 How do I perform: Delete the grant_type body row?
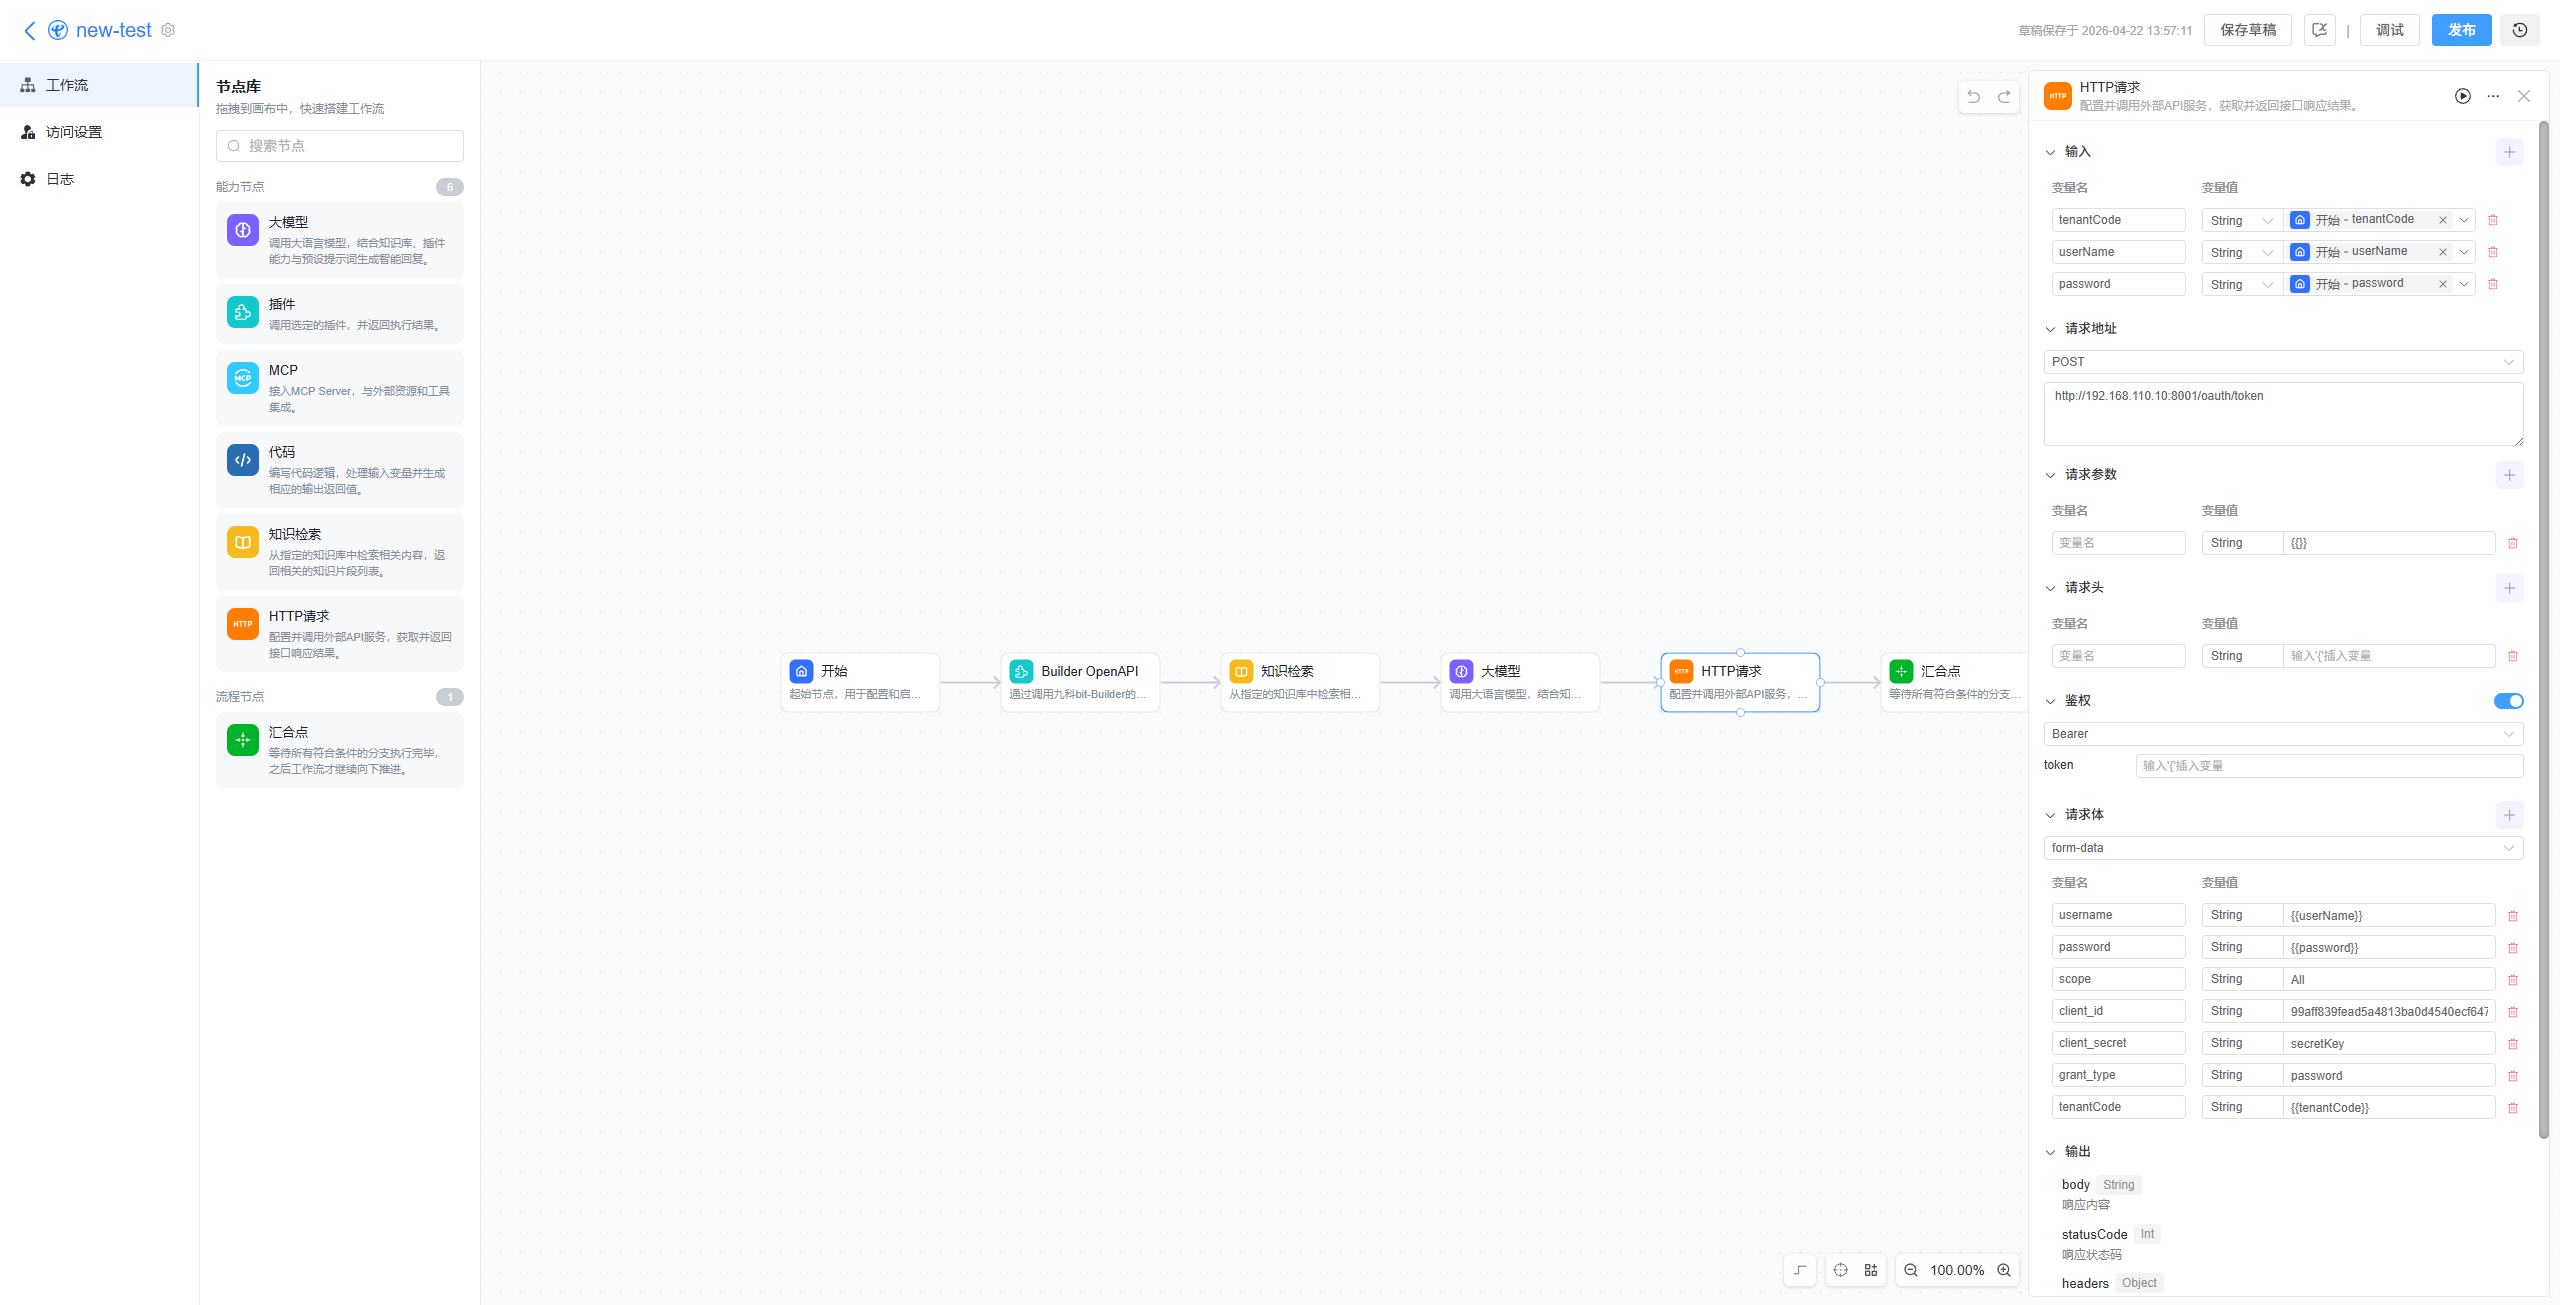click(x=2513, y=1076)
